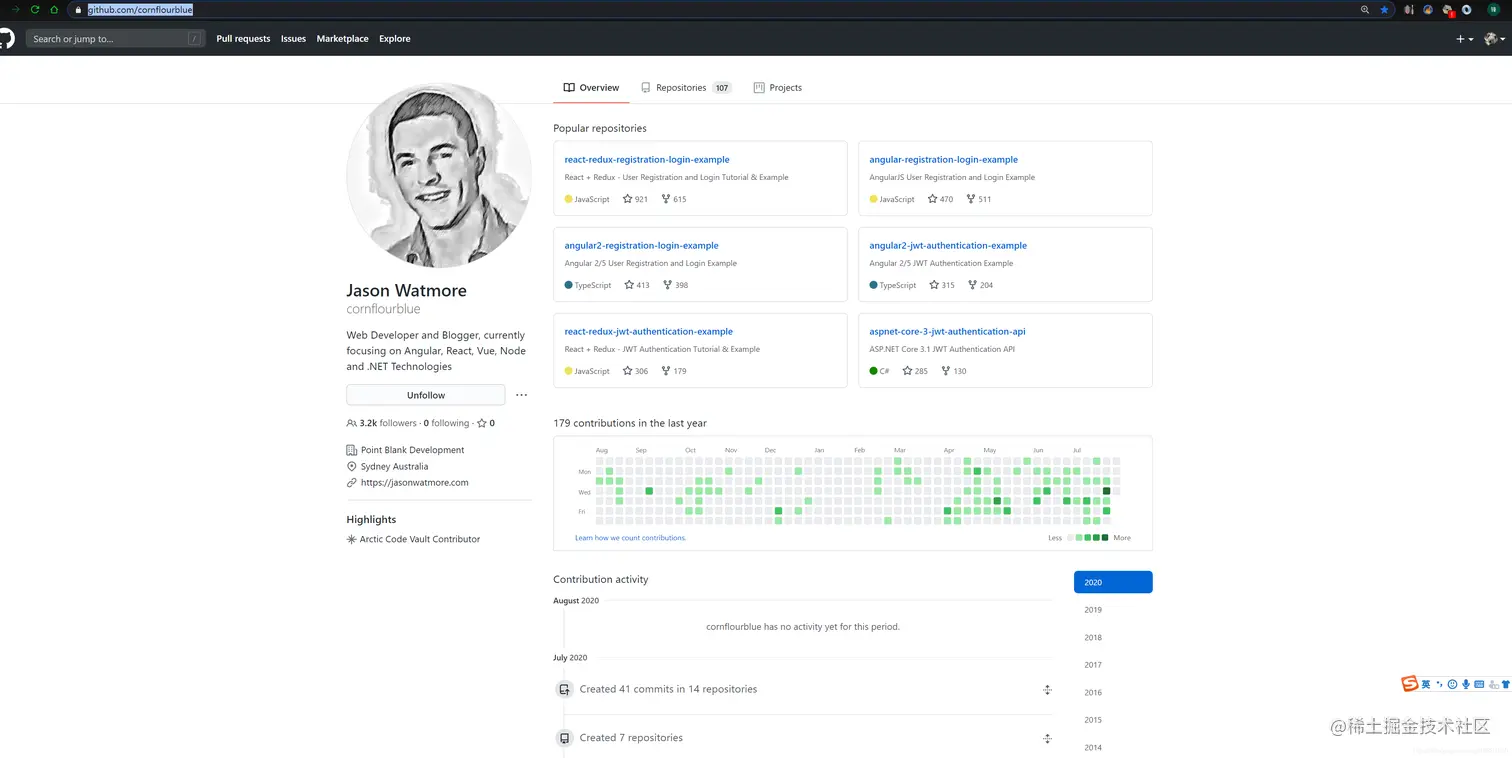Select year 2017 in contribution filter

click(x=1093, y=665)
